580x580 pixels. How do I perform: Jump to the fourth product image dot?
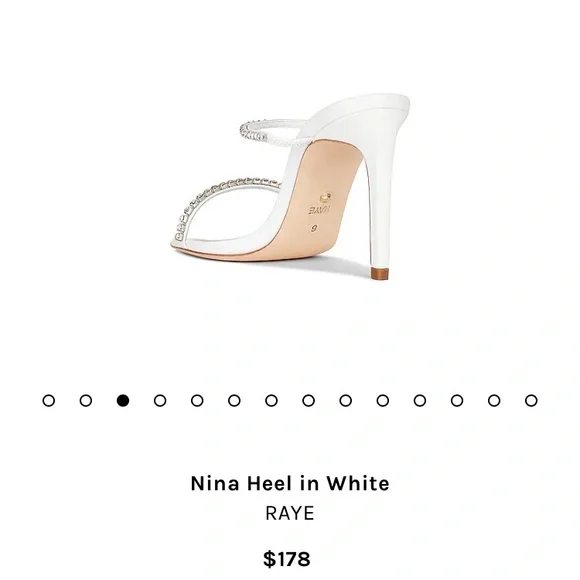pos(160,401)
